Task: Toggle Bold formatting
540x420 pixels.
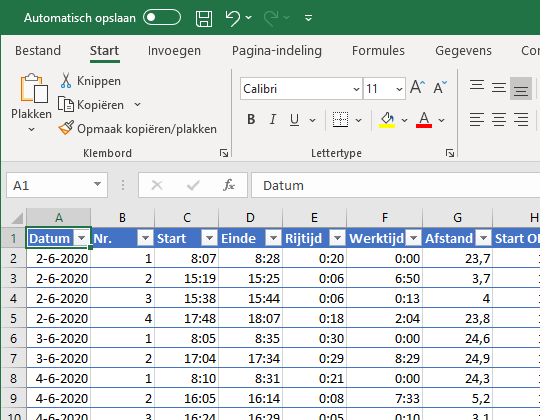Action: (251, 119)
